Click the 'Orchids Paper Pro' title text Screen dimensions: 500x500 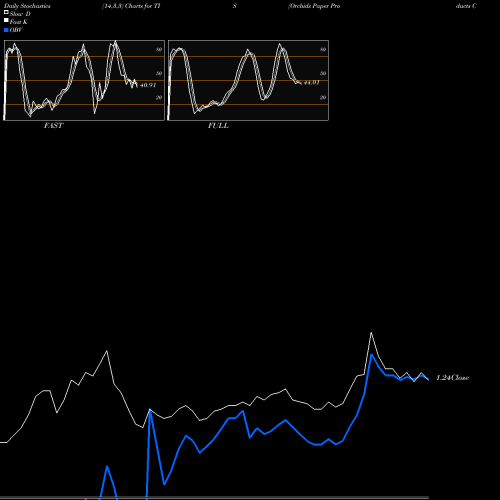click(x=314, y=6)
